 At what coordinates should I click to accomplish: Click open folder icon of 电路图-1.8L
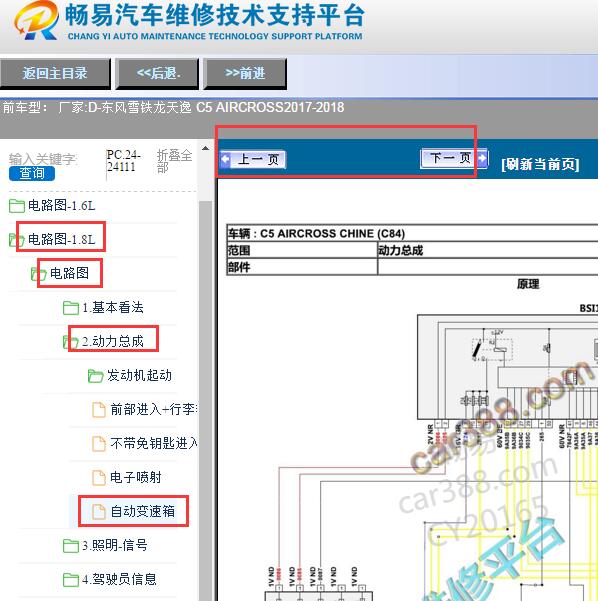17,240
